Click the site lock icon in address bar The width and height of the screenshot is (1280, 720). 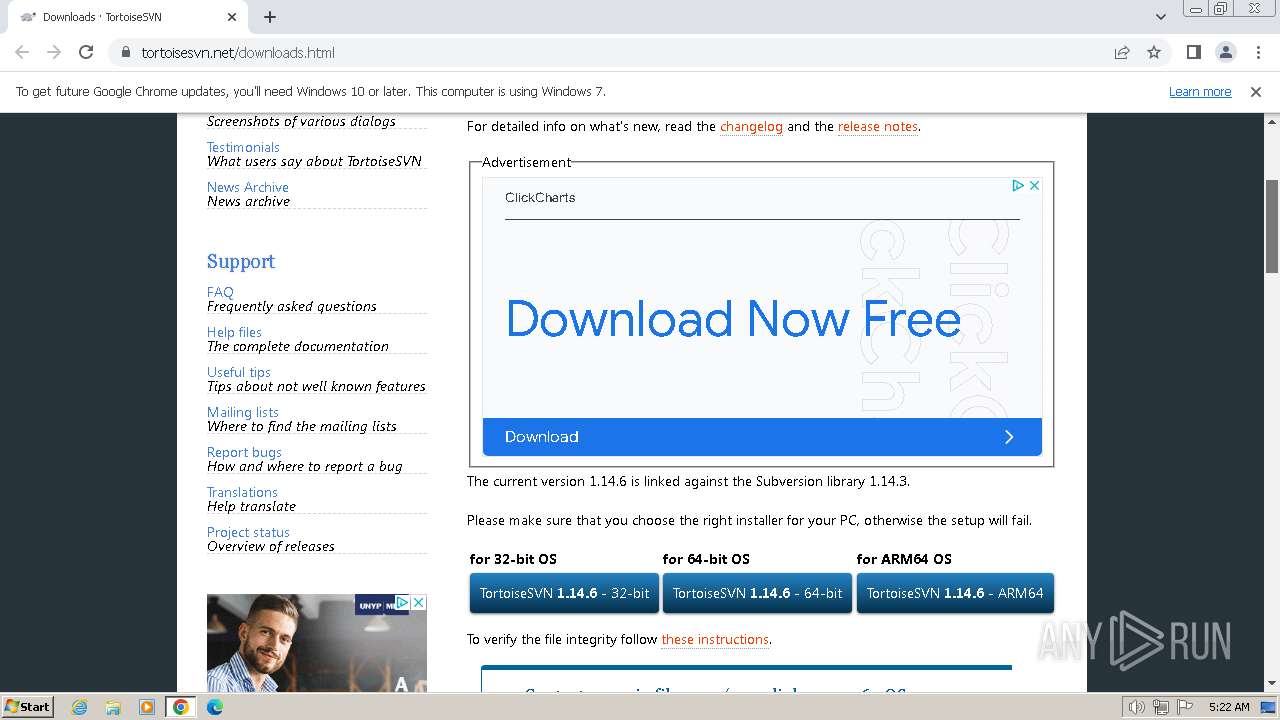tap(126, 53)
